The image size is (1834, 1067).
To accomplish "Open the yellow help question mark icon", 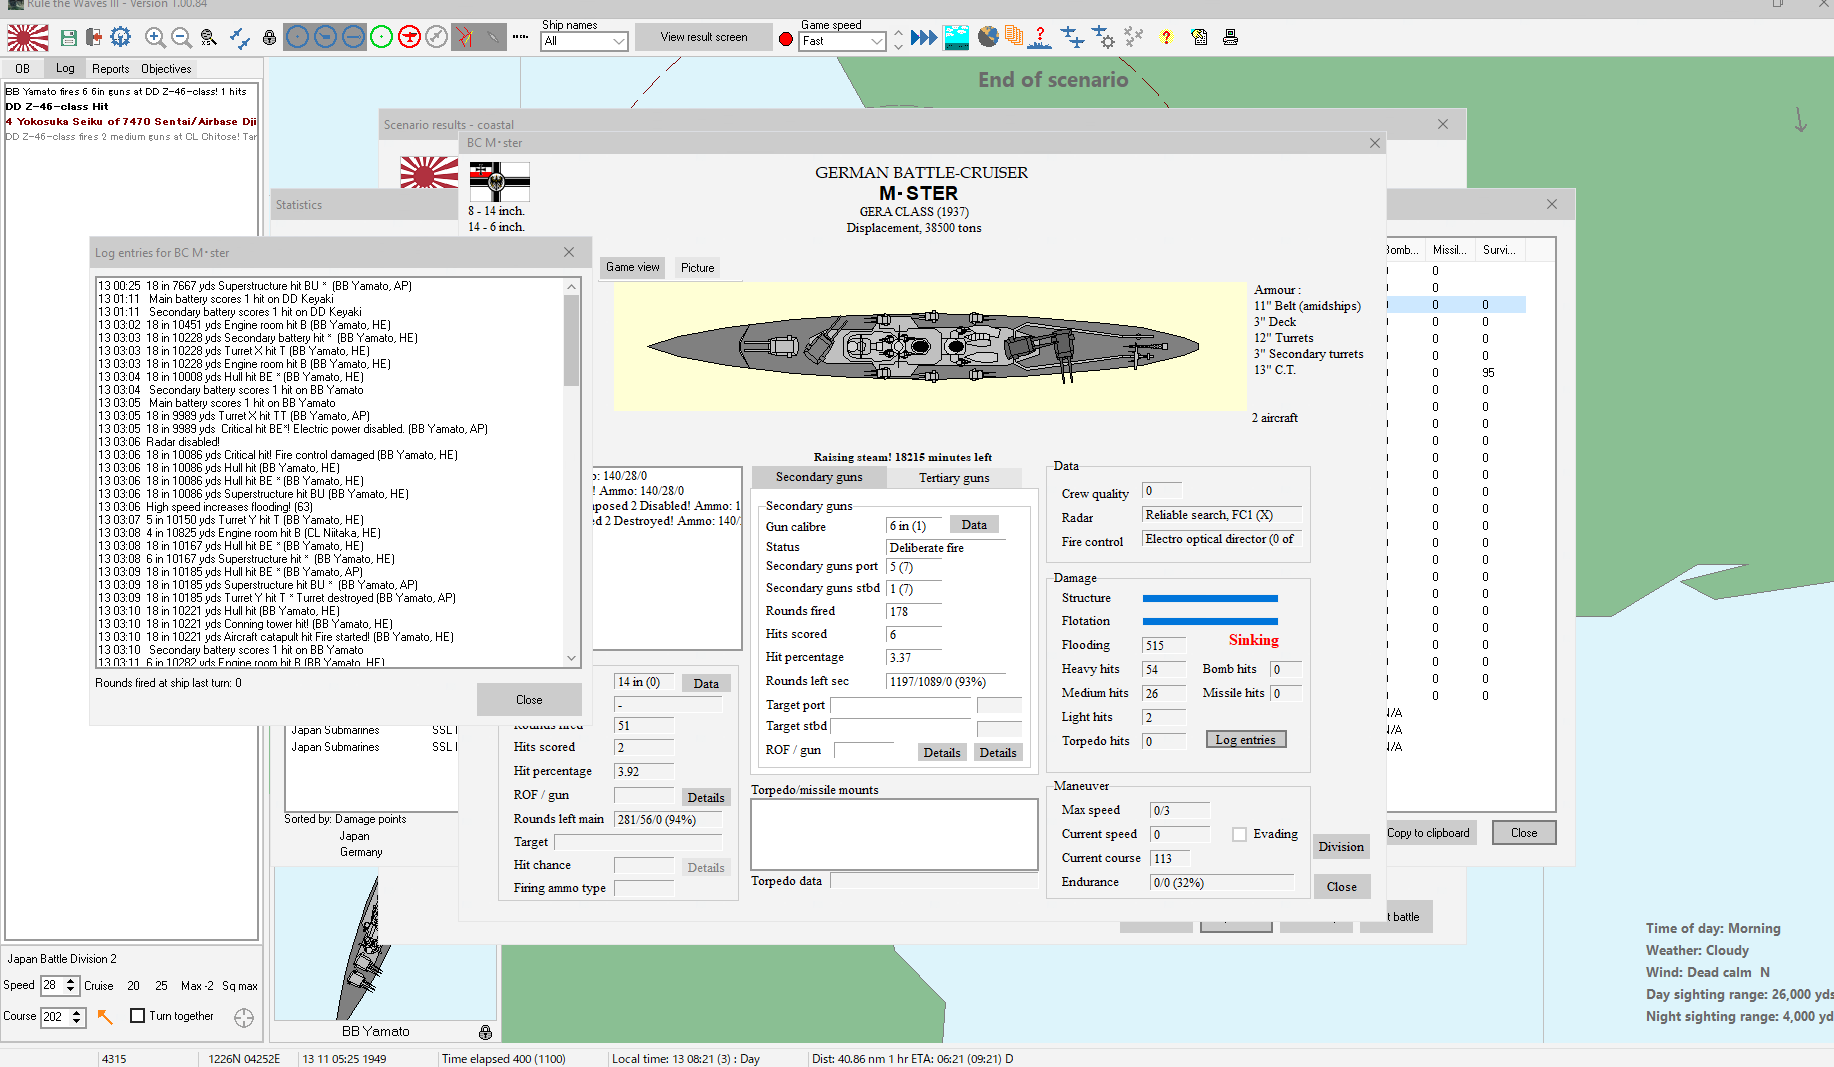I will [x=1166, y=38].
